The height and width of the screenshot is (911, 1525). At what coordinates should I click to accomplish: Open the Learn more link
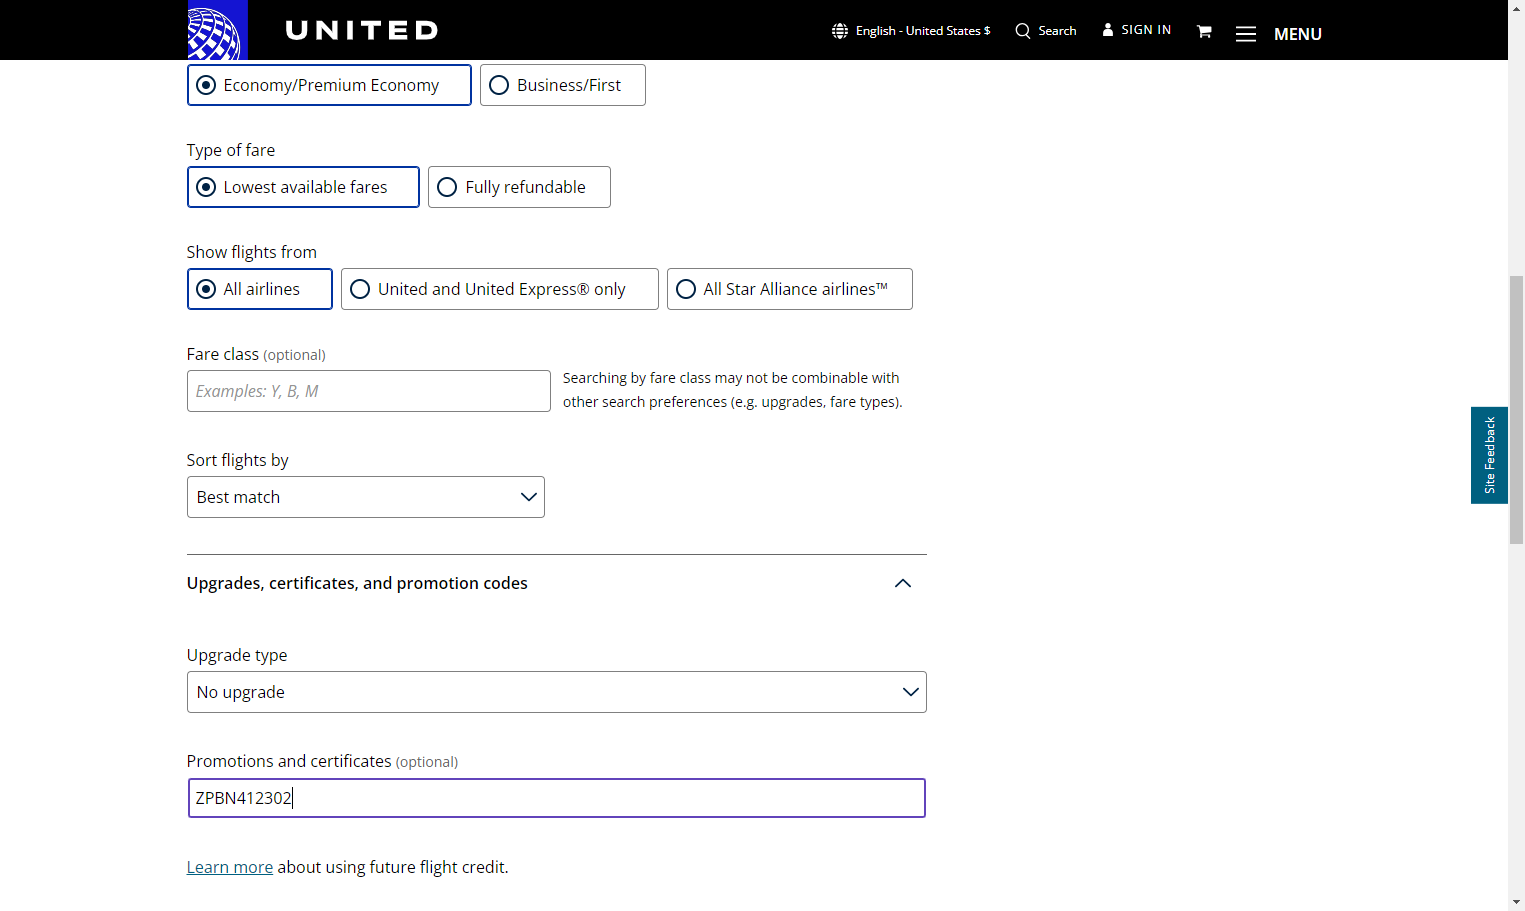[230, 867]
